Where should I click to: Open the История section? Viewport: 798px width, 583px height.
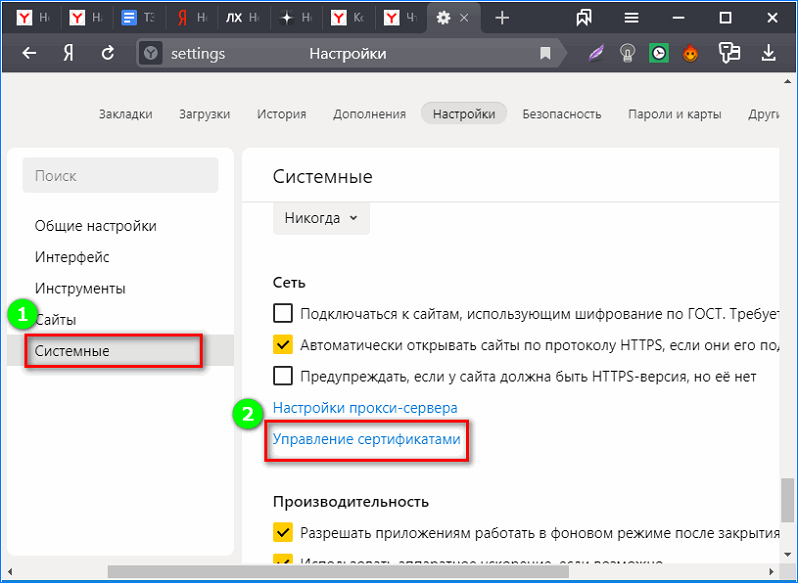click(x=281, y=114)
